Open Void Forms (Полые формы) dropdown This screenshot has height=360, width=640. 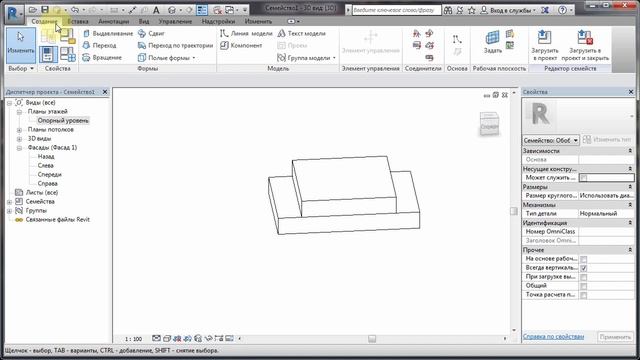[x=167, y=58]
